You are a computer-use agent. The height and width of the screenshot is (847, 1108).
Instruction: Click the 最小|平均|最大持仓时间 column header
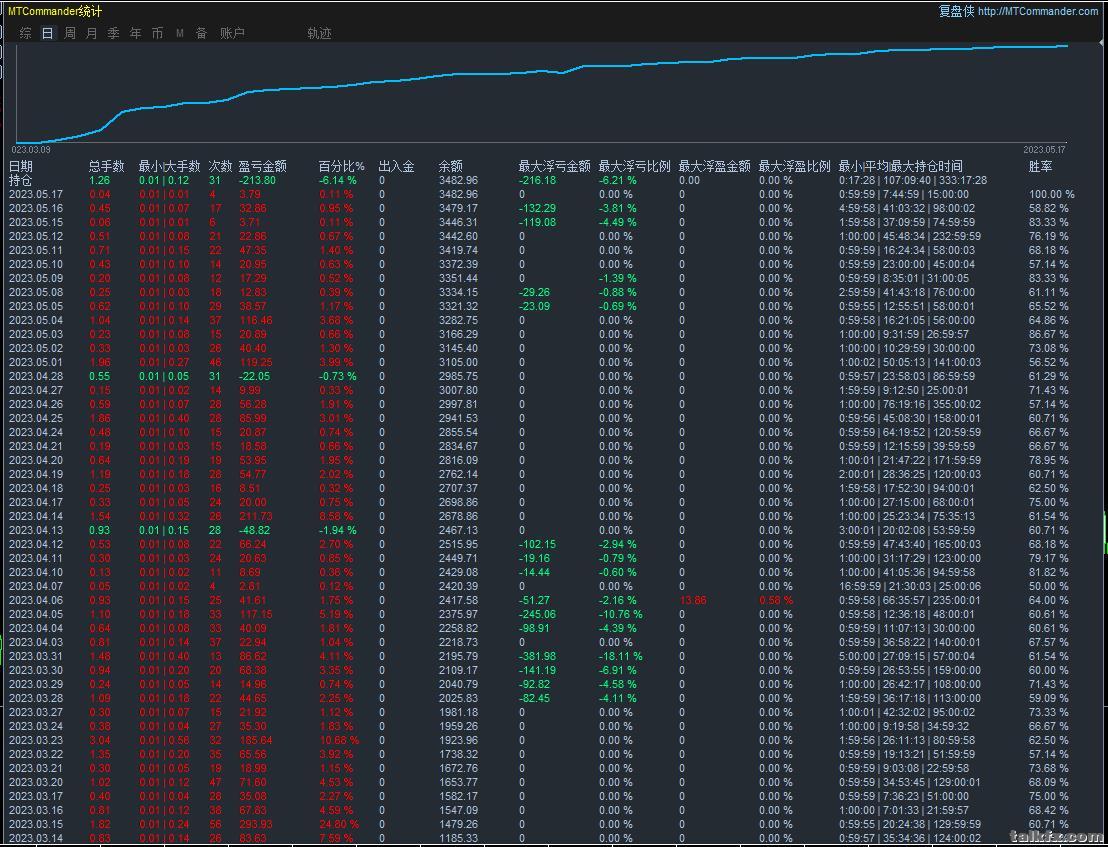pyautogui.click(x=900, y=167)
